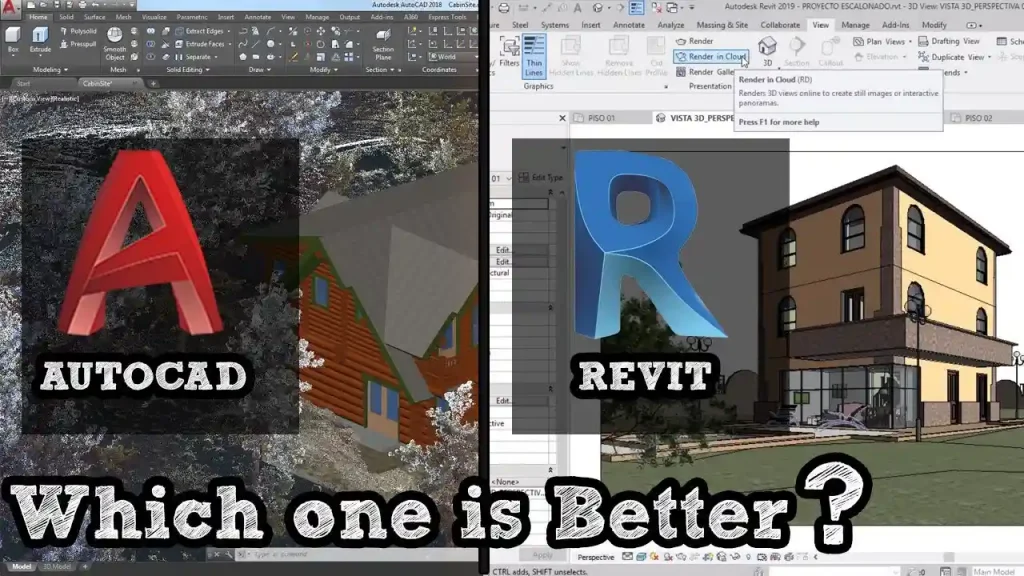1024x576 pixels.
Task: Toggle Thin Lines in Graphics panel
Action: (534, 56)
